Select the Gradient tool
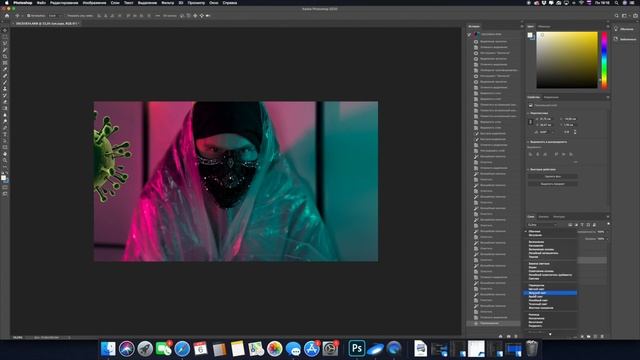640x360 pixels. (5, 108)
